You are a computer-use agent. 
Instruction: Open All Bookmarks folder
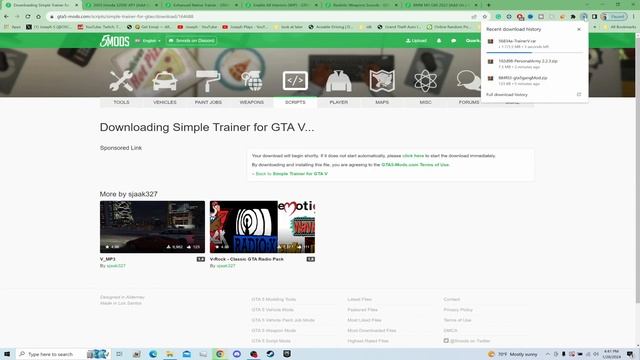[x=619, y=27]
